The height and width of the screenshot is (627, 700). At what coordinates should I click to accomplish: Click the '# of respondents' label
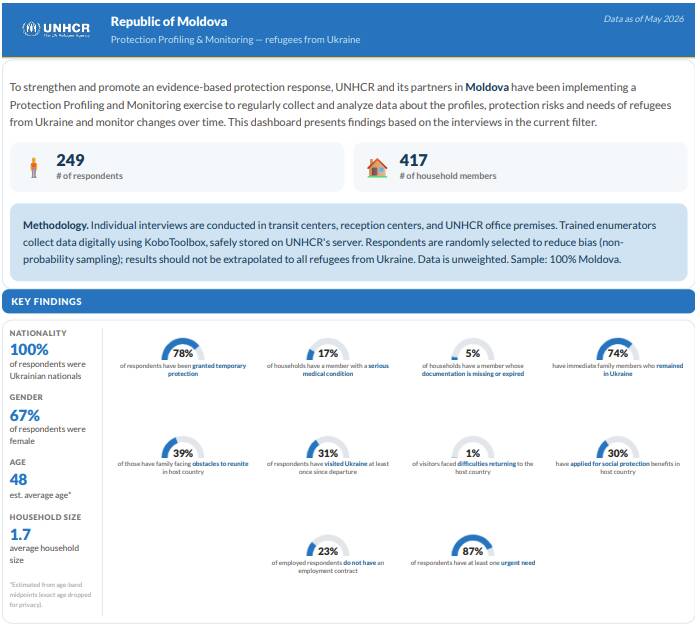[x=89, y=176]
